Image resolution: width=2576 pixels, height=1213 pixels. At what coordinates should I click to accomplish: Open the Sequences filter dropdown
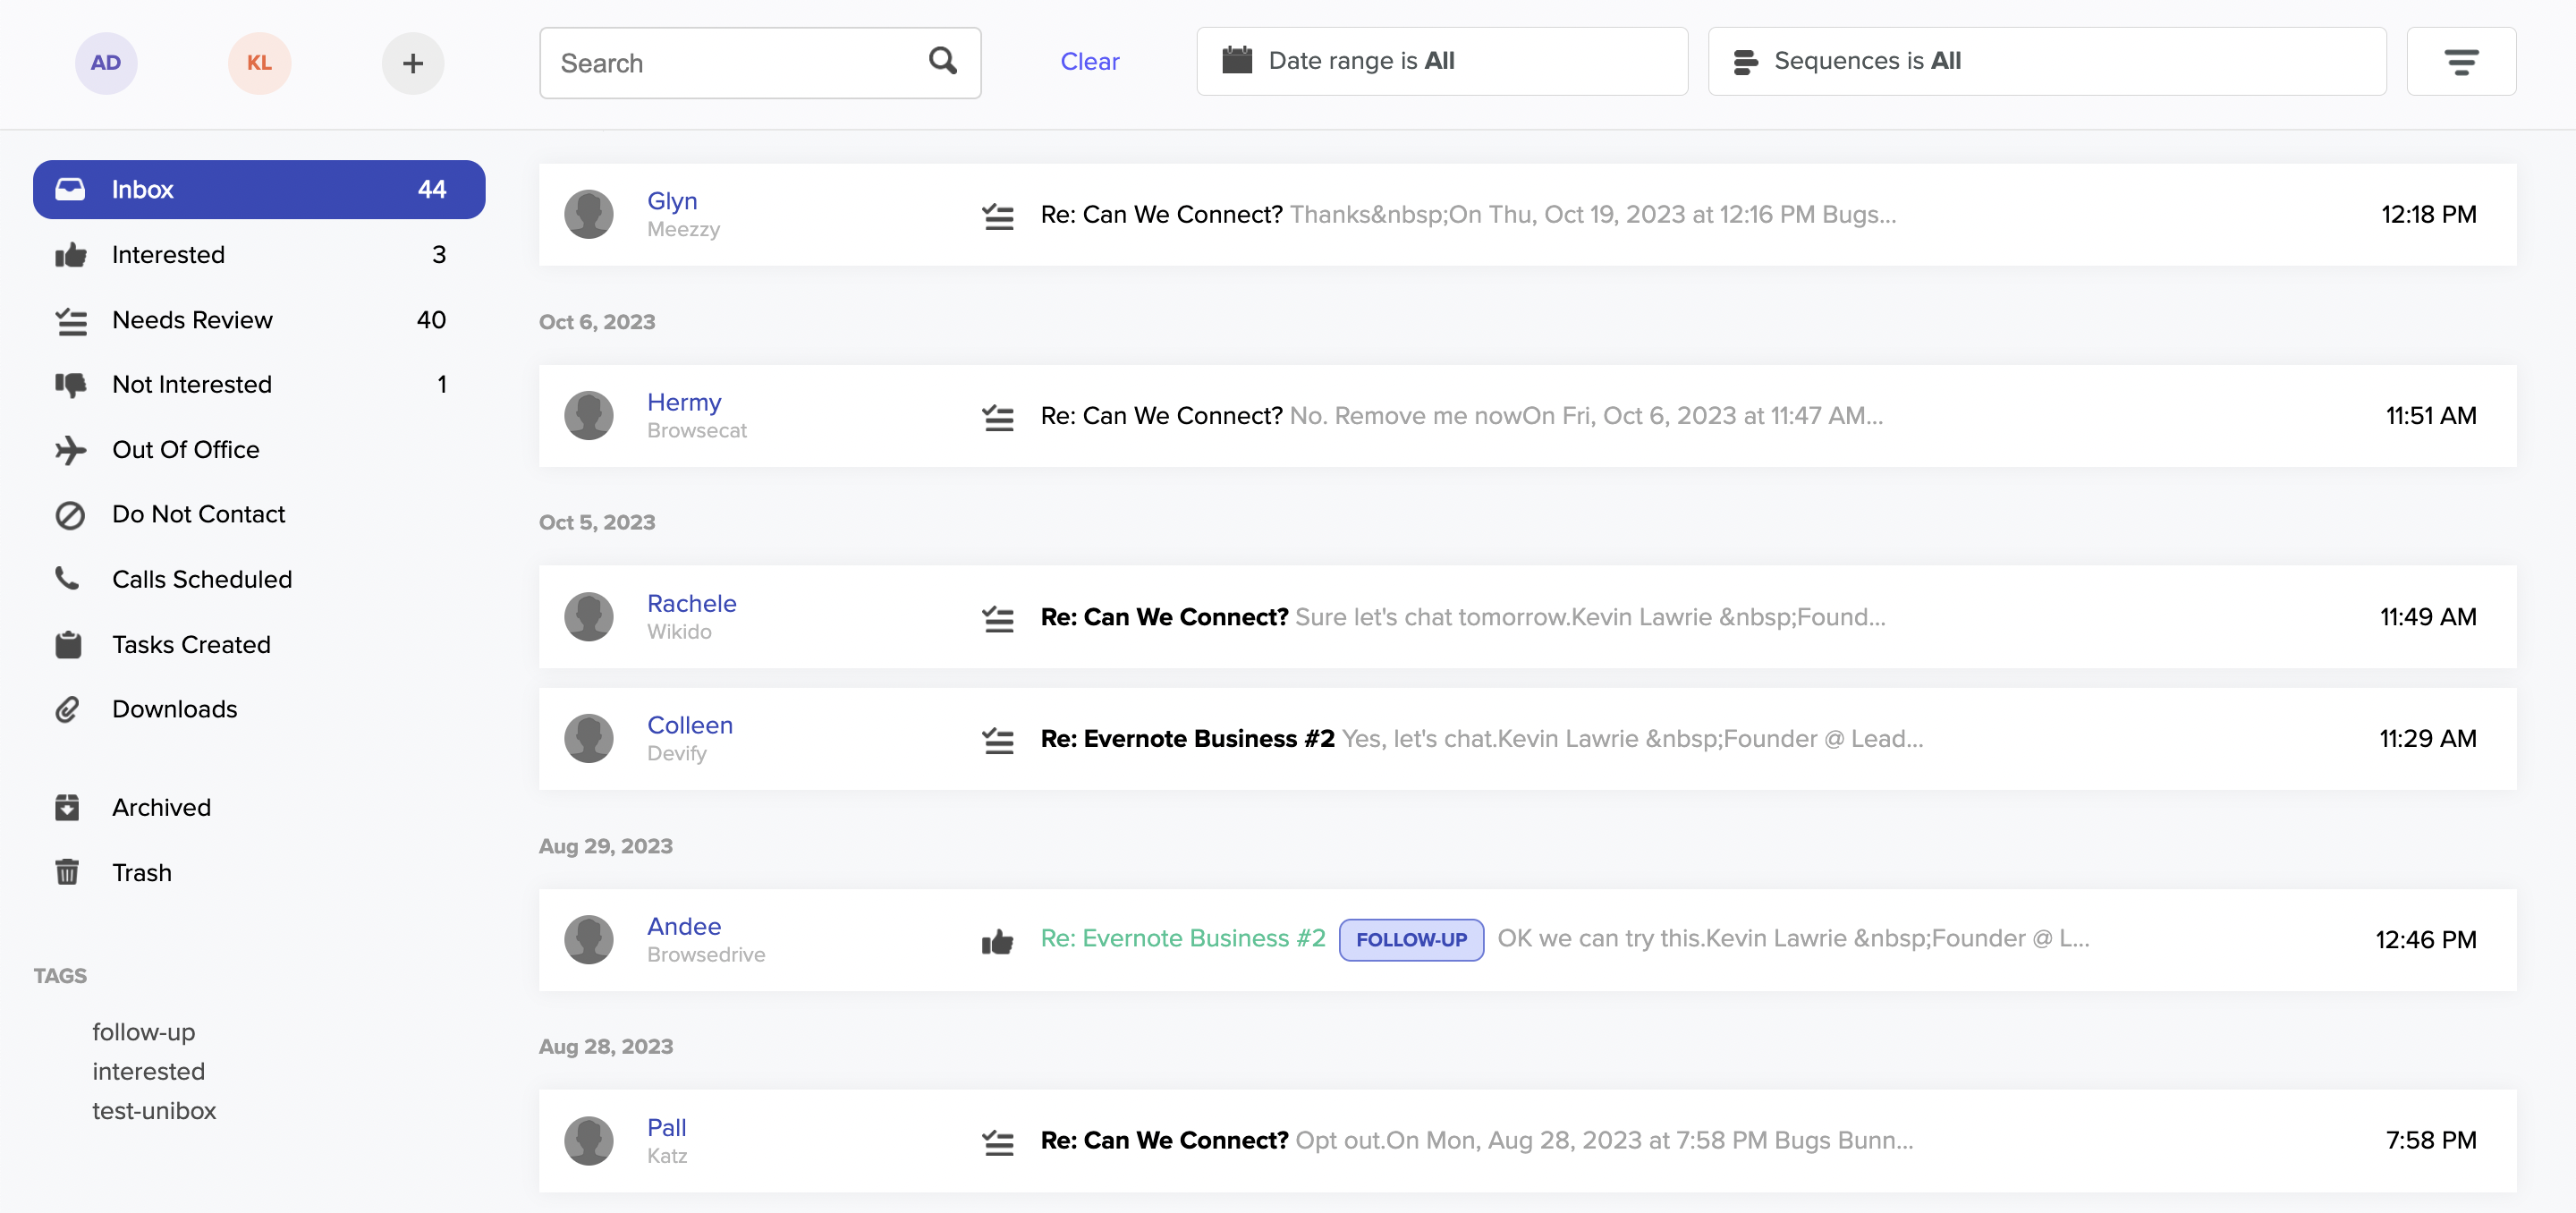2047,62
